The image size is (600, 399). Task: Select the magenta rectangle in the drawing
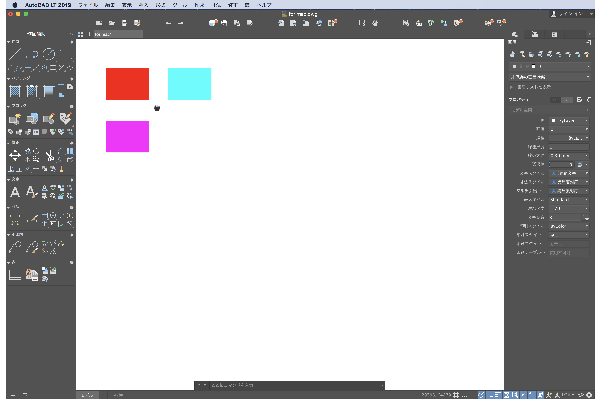pyautogui.click(x=127, y=137)
